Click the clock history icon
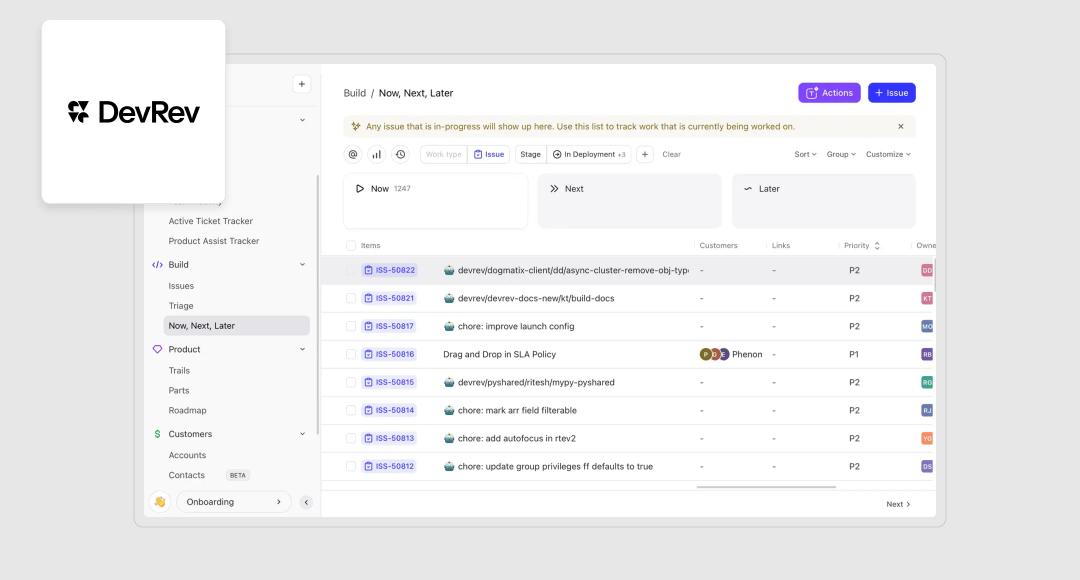Image resolution: width=1080 pixels, height=580 pixels. (401, 154)
